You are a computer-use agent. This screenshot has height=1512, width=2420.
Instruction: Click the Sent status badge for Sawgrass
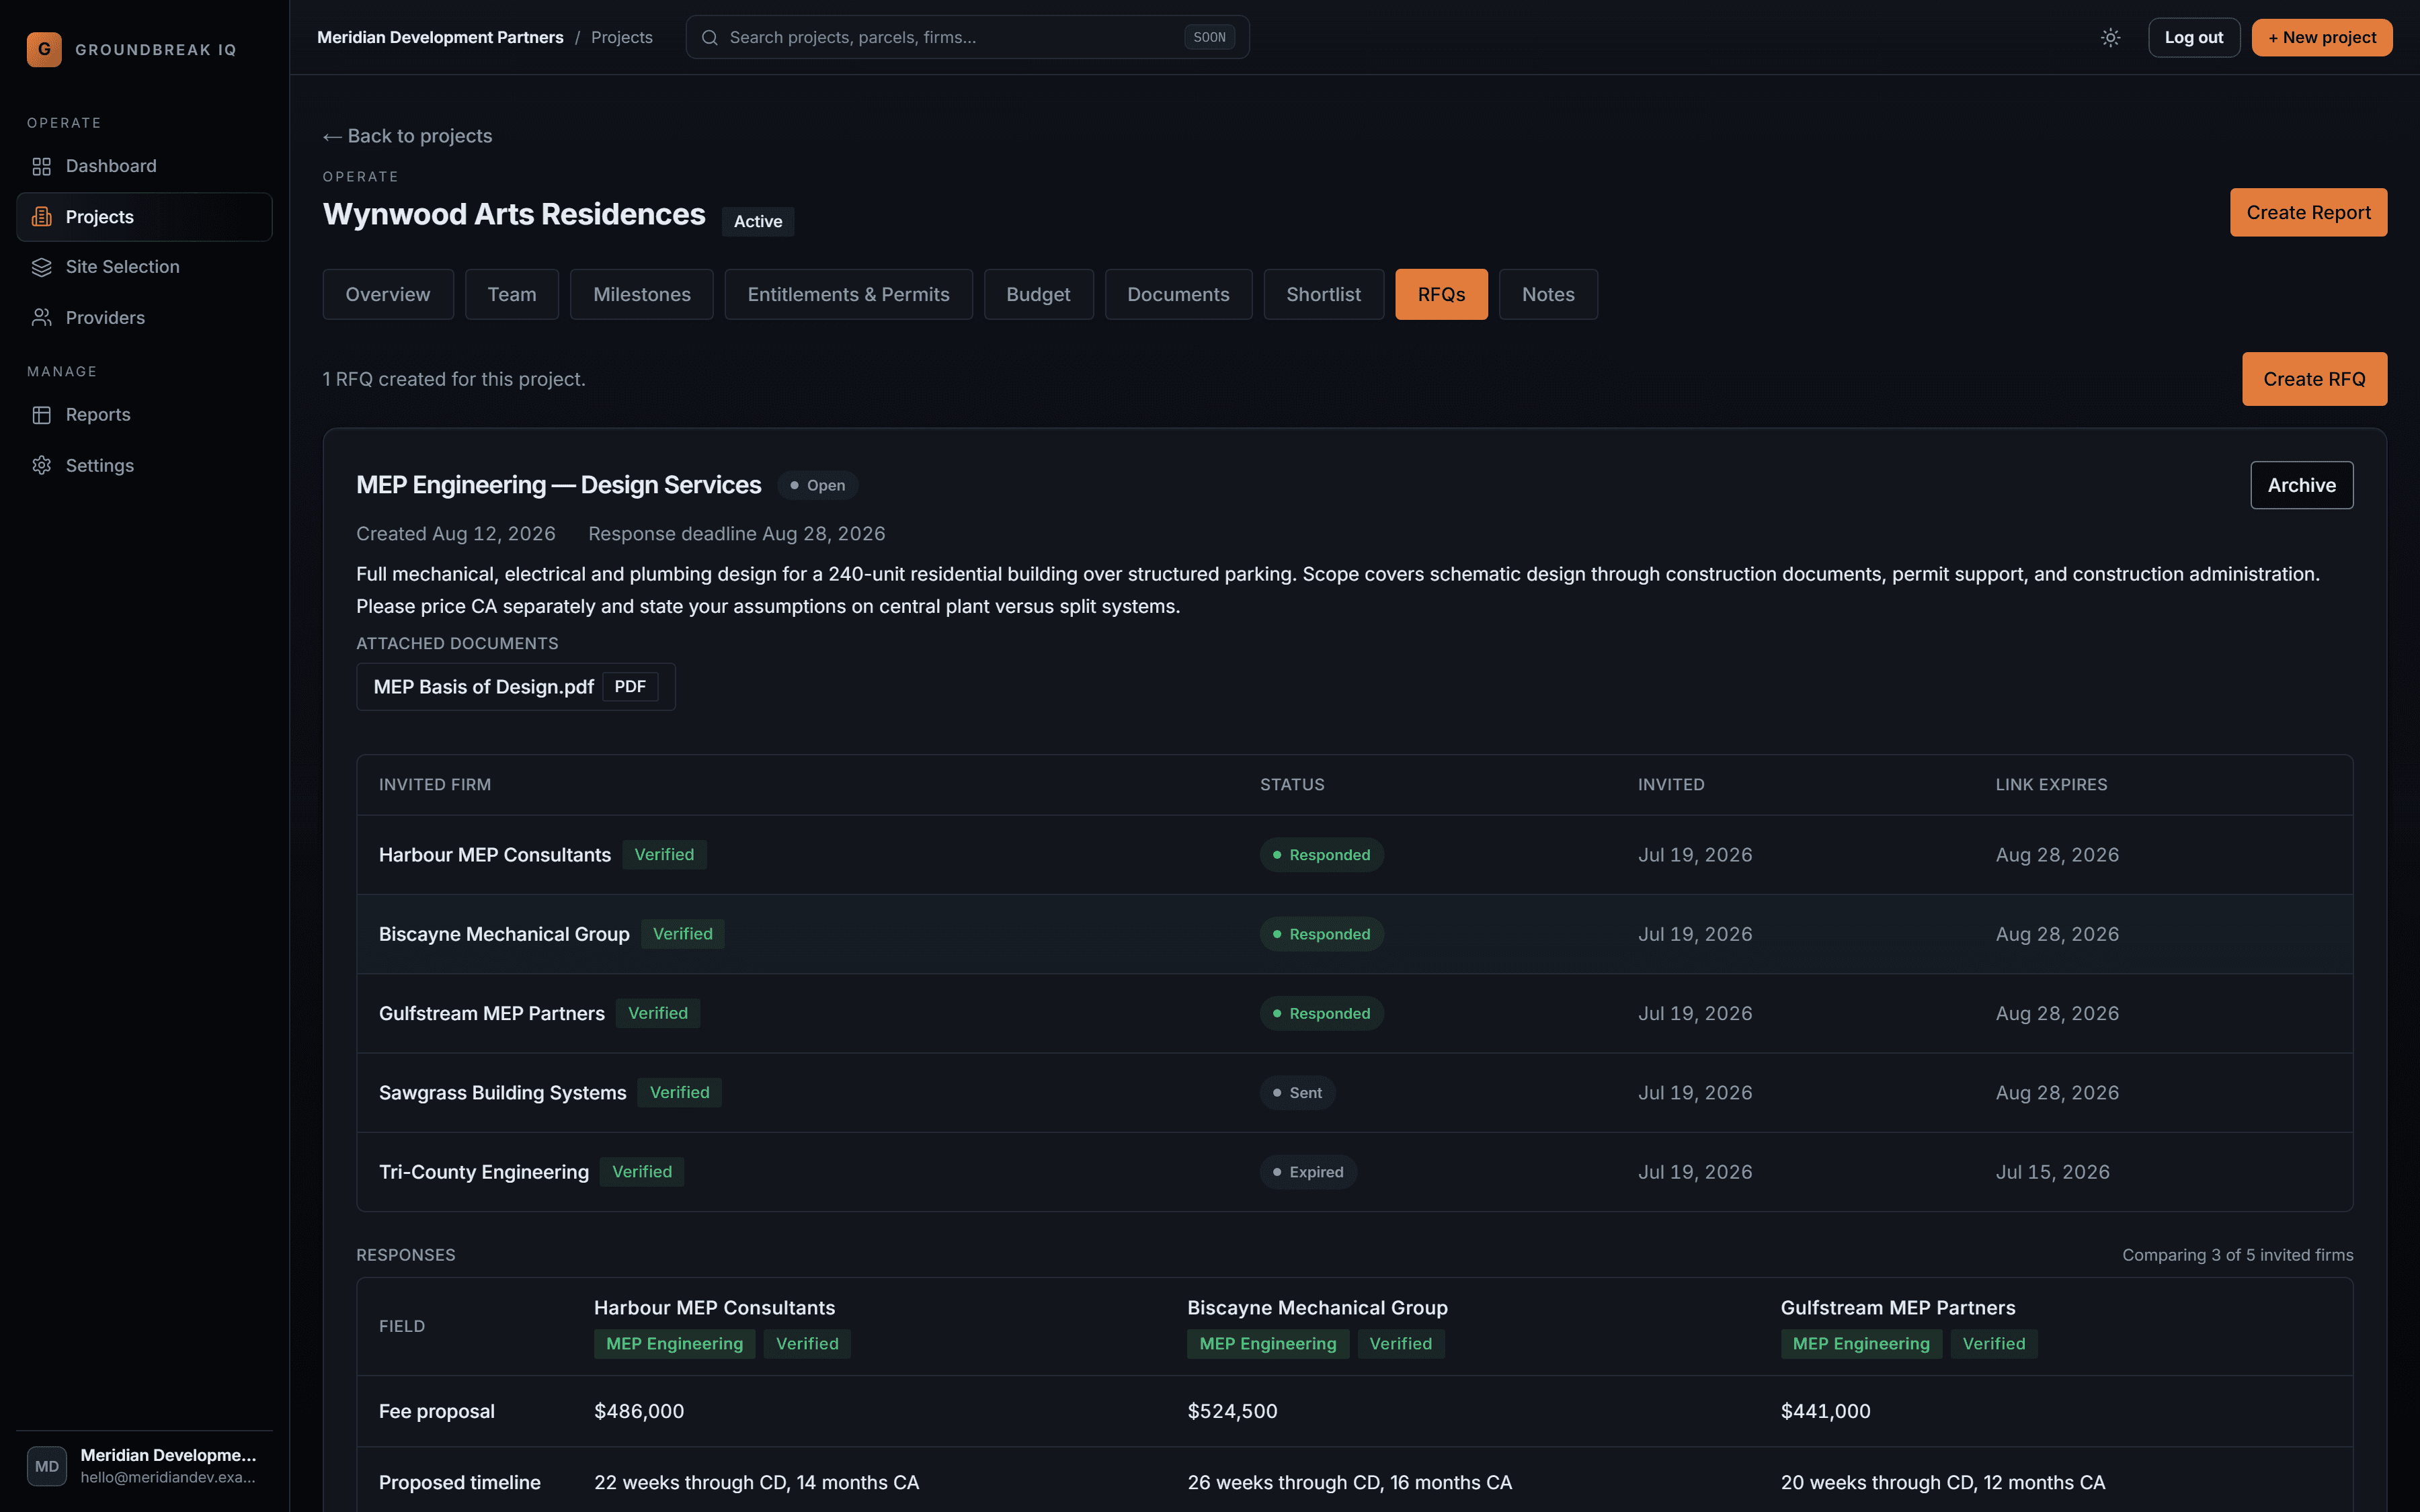coord(1297,1093)
